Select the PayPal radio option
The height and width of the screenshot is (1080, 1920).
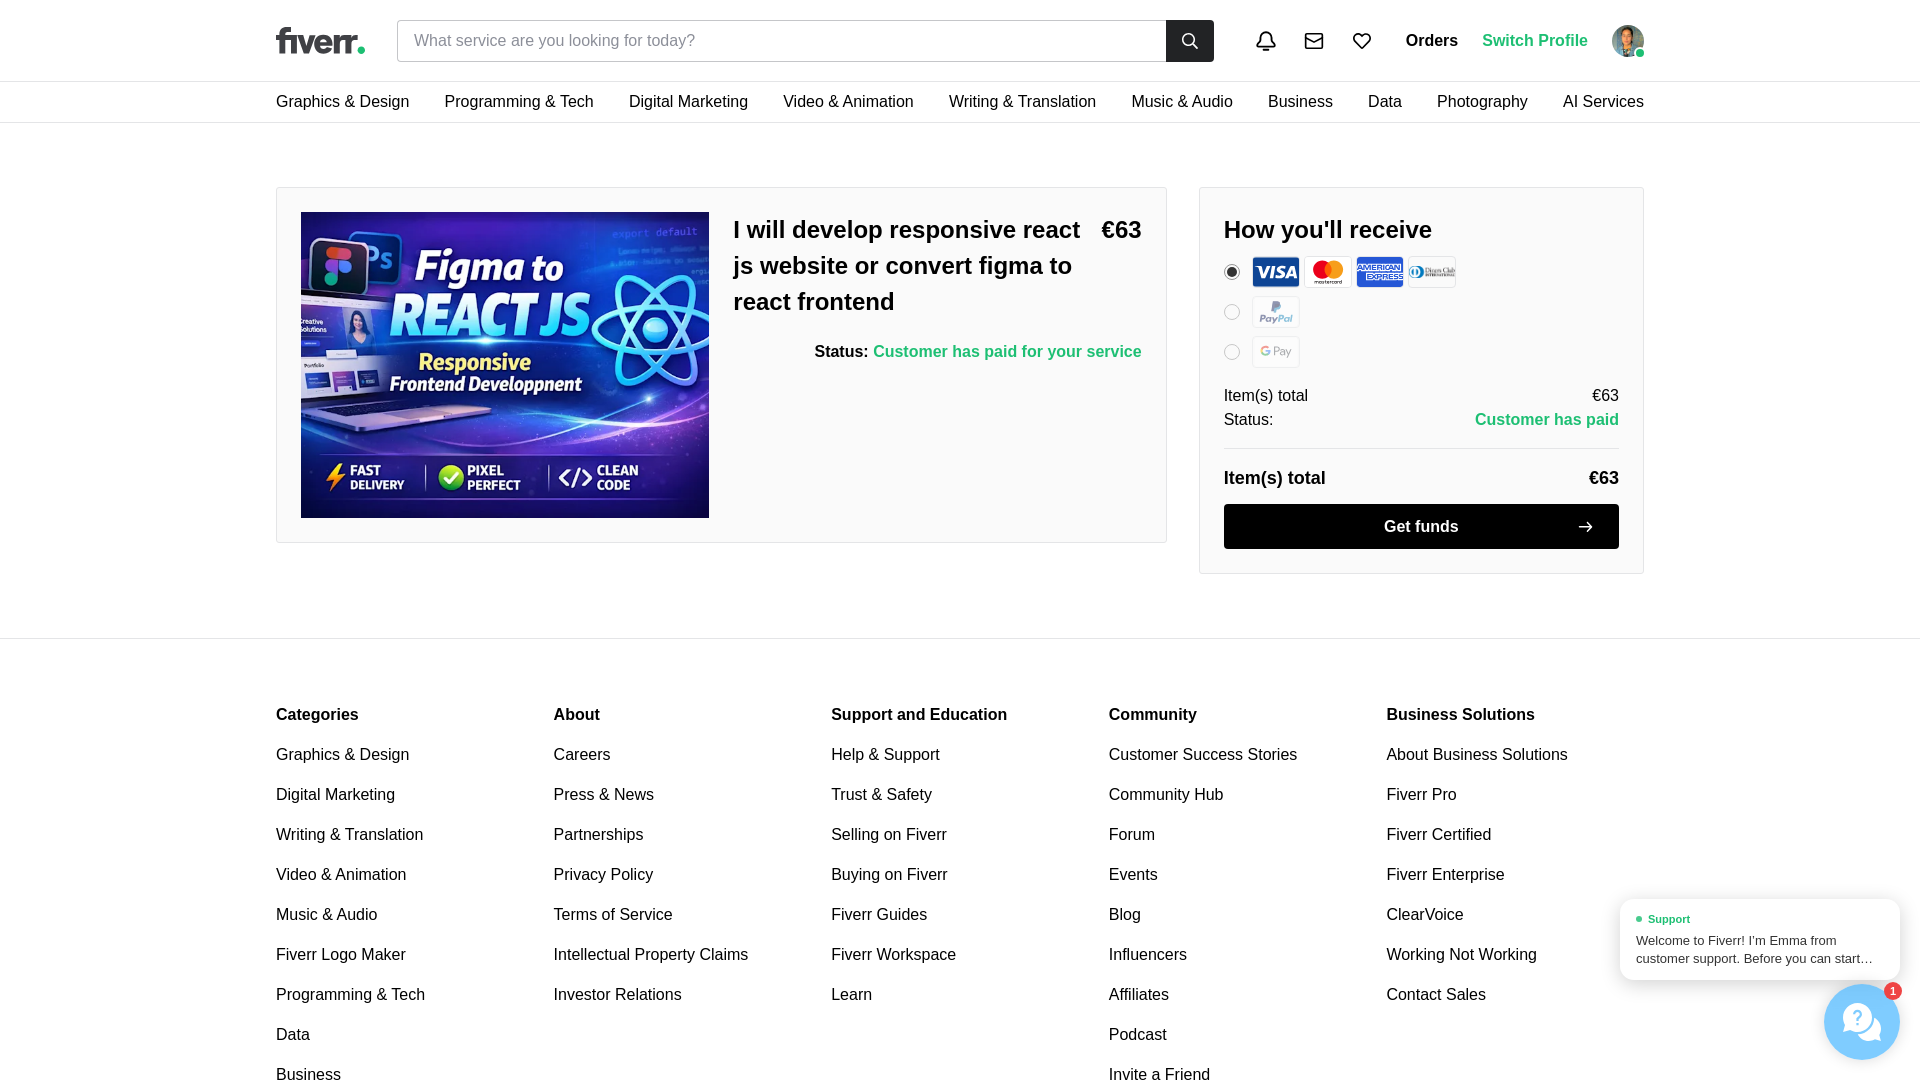(1231, 312)
